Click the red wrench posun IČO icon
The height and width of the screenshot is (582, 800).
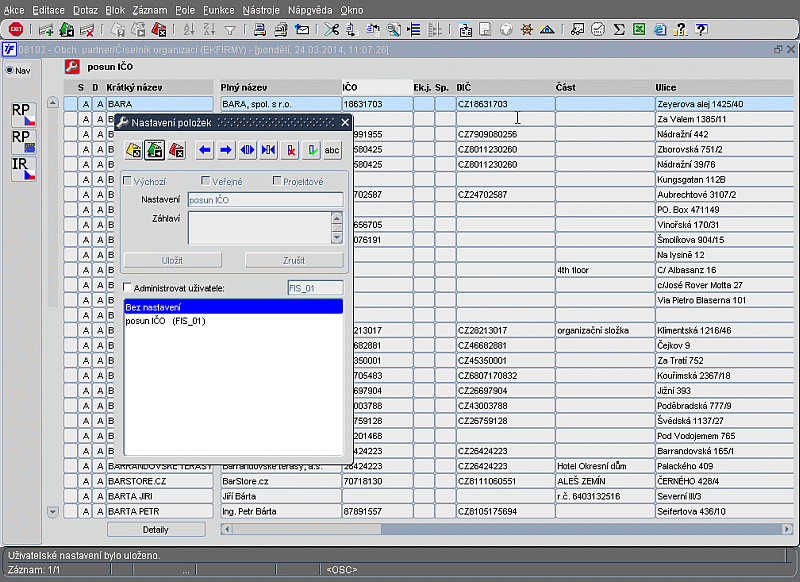[72, 67]
